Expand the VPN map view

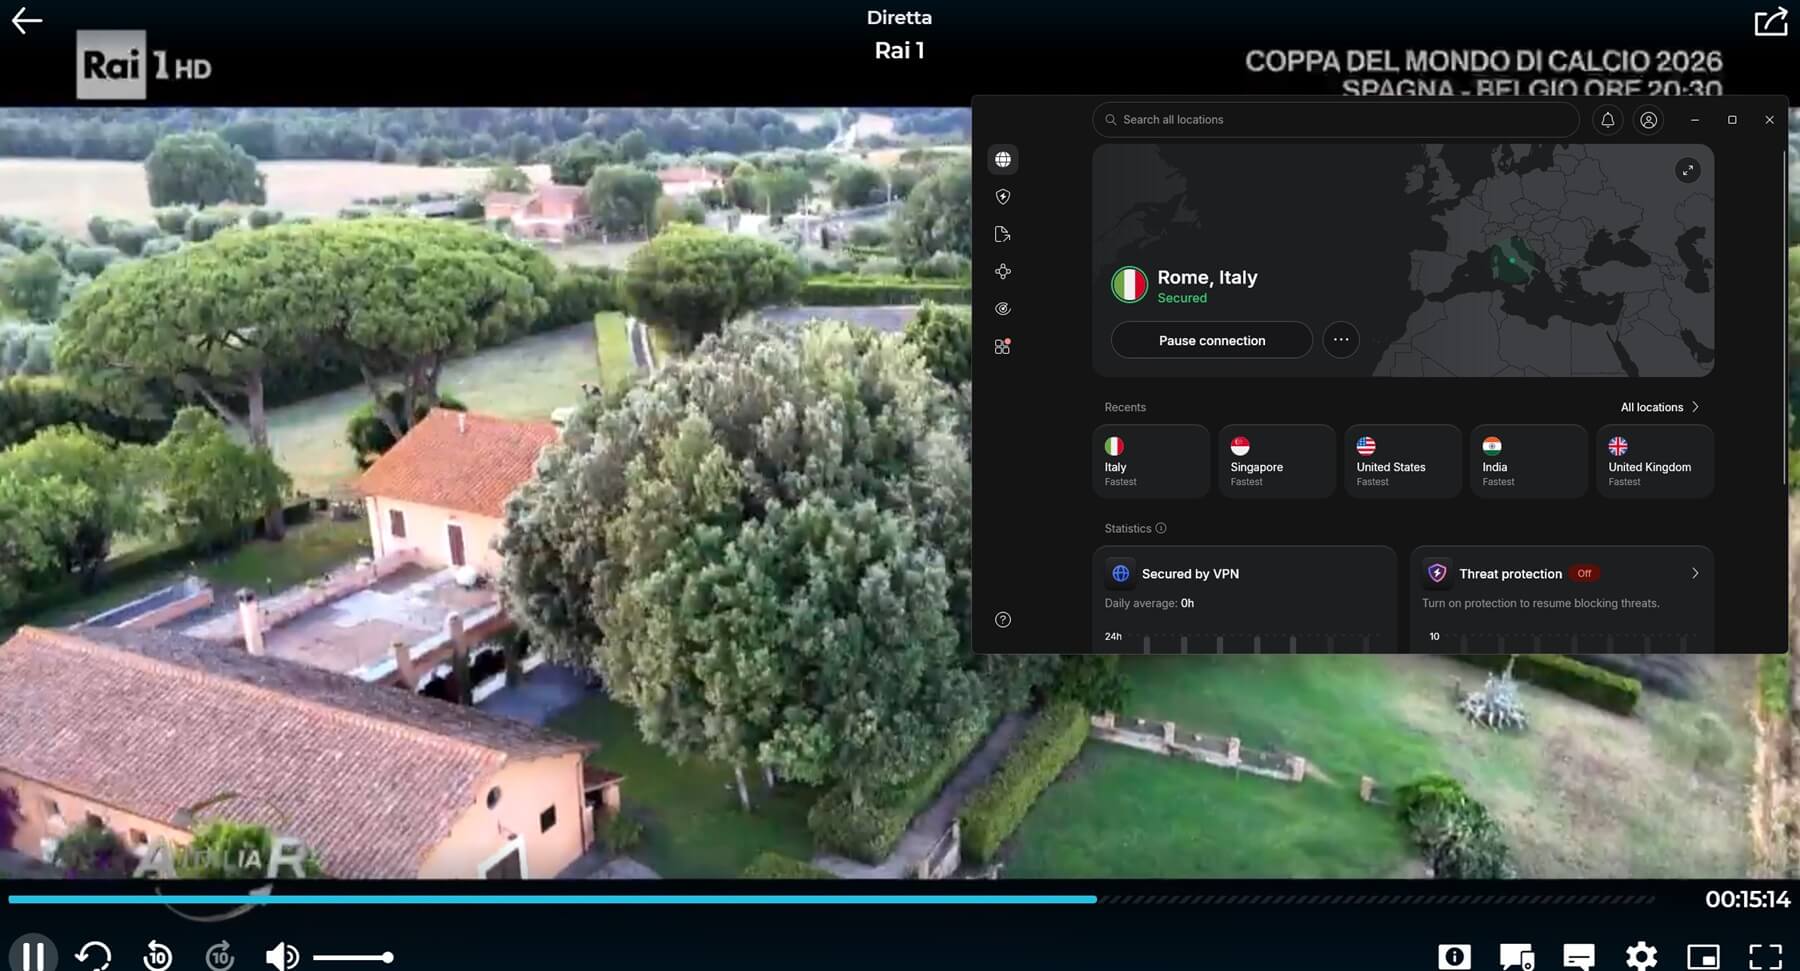tap(1688, 170)
